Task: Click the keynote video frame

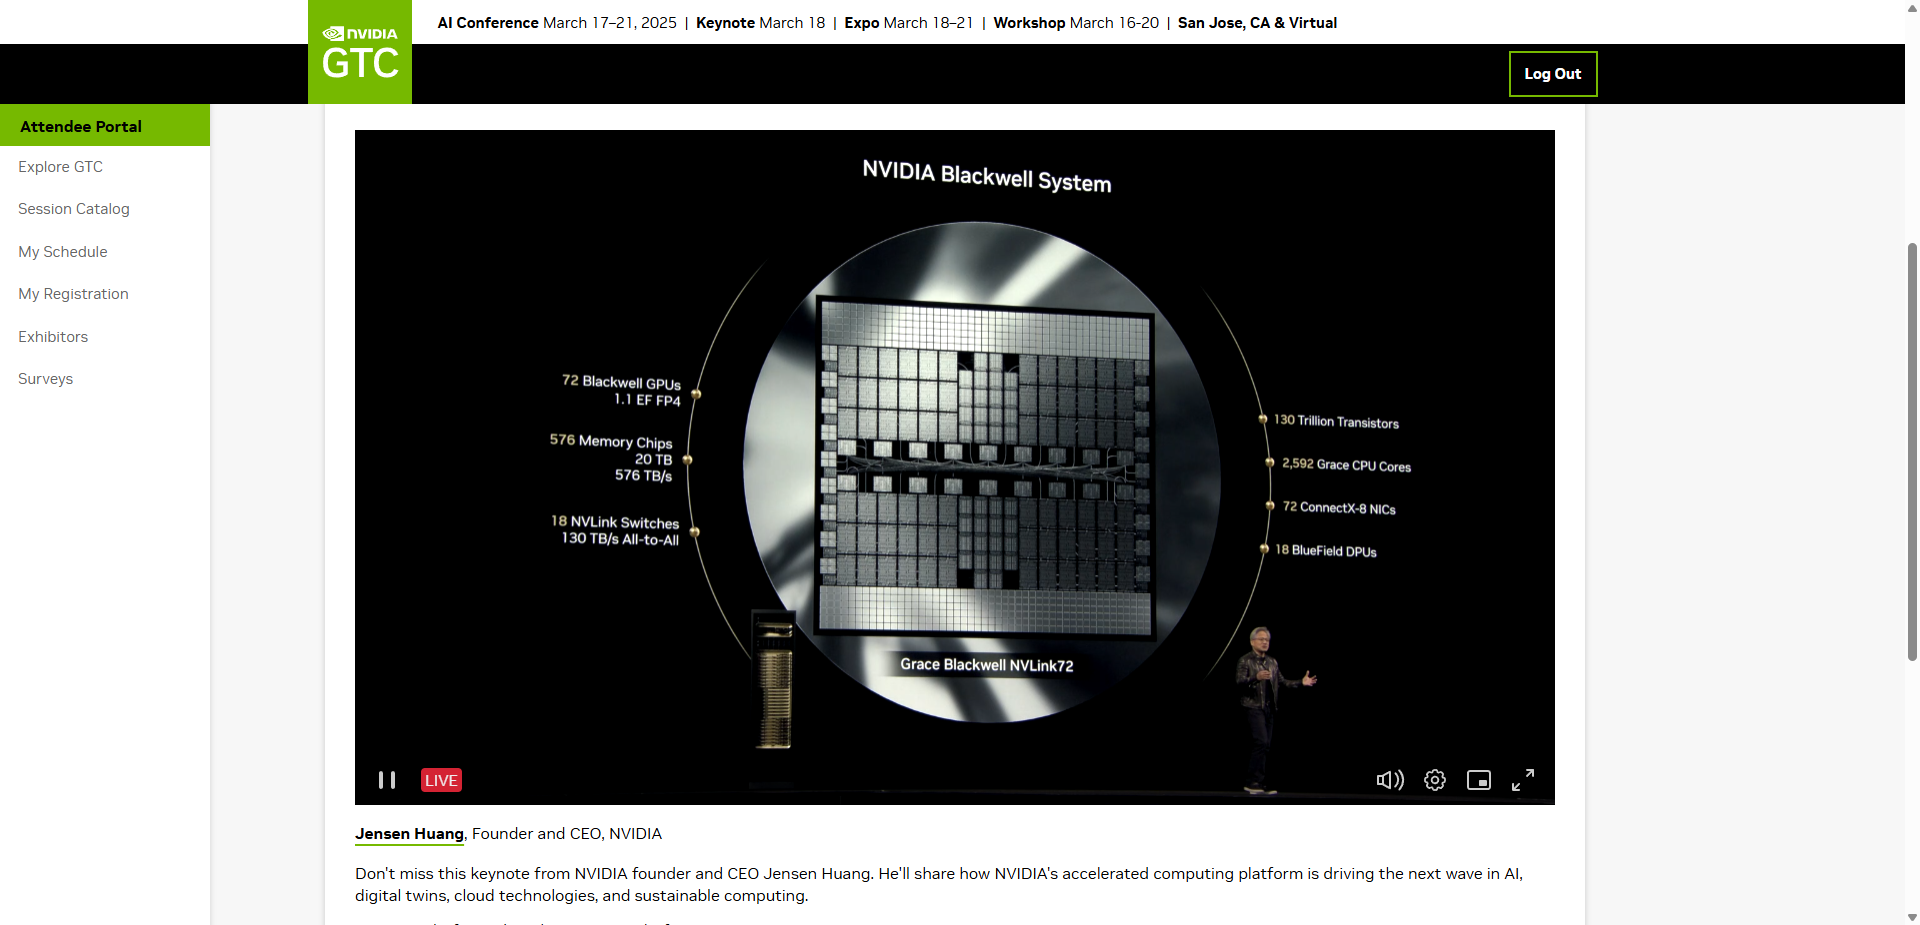Action: tap(955, 467)
